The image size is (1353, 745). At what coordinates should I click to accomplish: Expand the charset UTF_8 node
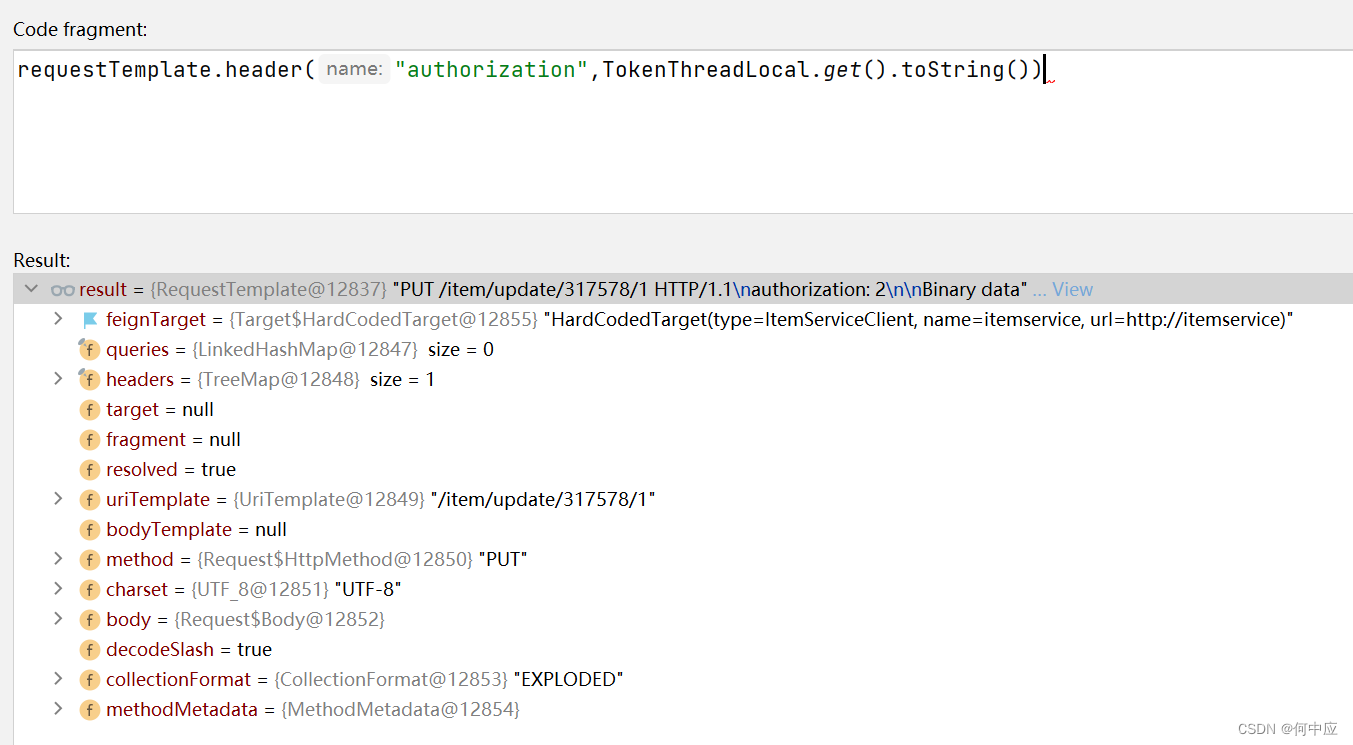click(x=58, y=589)
